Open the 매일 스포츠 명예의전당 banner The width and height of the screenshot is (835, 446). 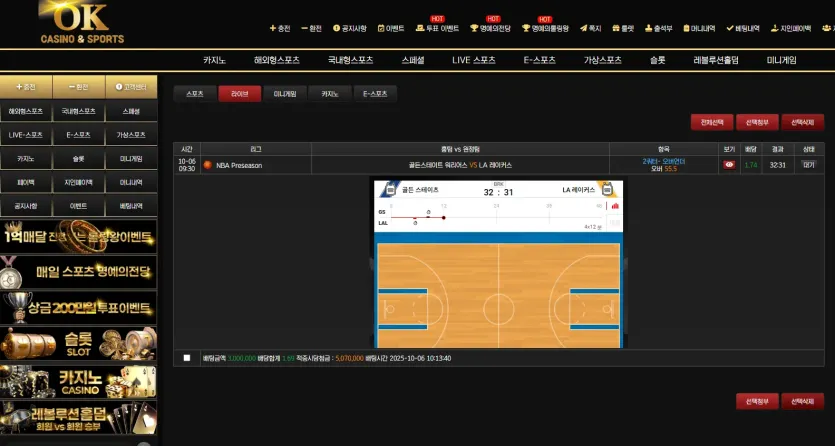pos(78,272)
